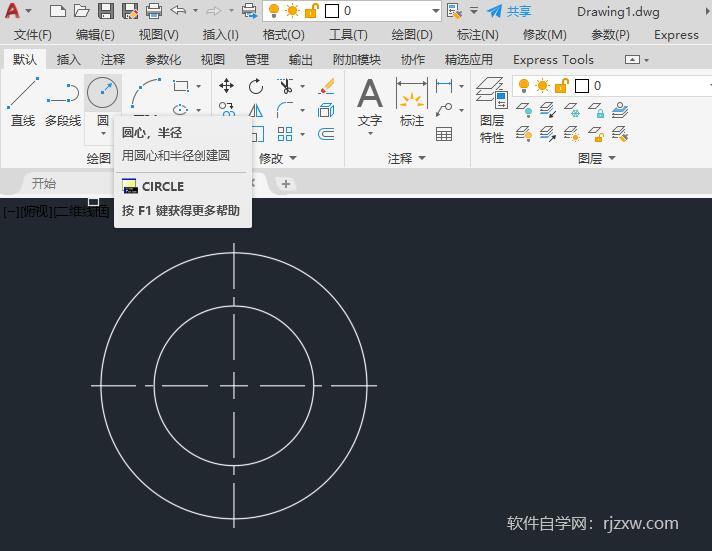Open the Linear dimension dropdown arrow
712x551 pixels.
(461, 86)
